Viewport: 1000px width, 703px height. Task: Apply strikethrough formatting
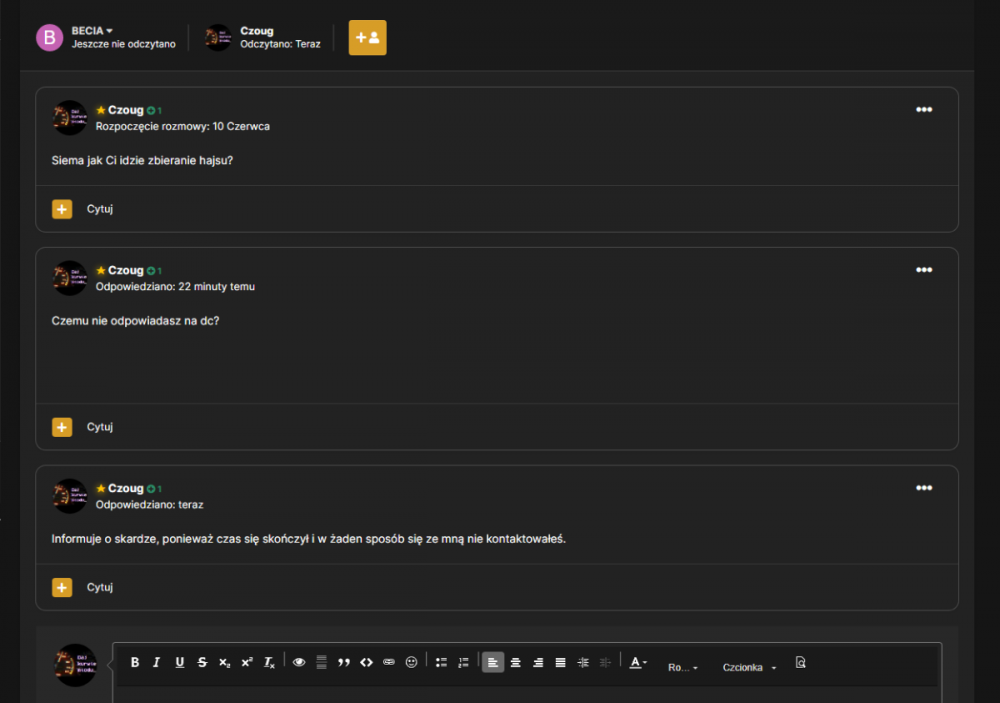(x=202, y=662)
